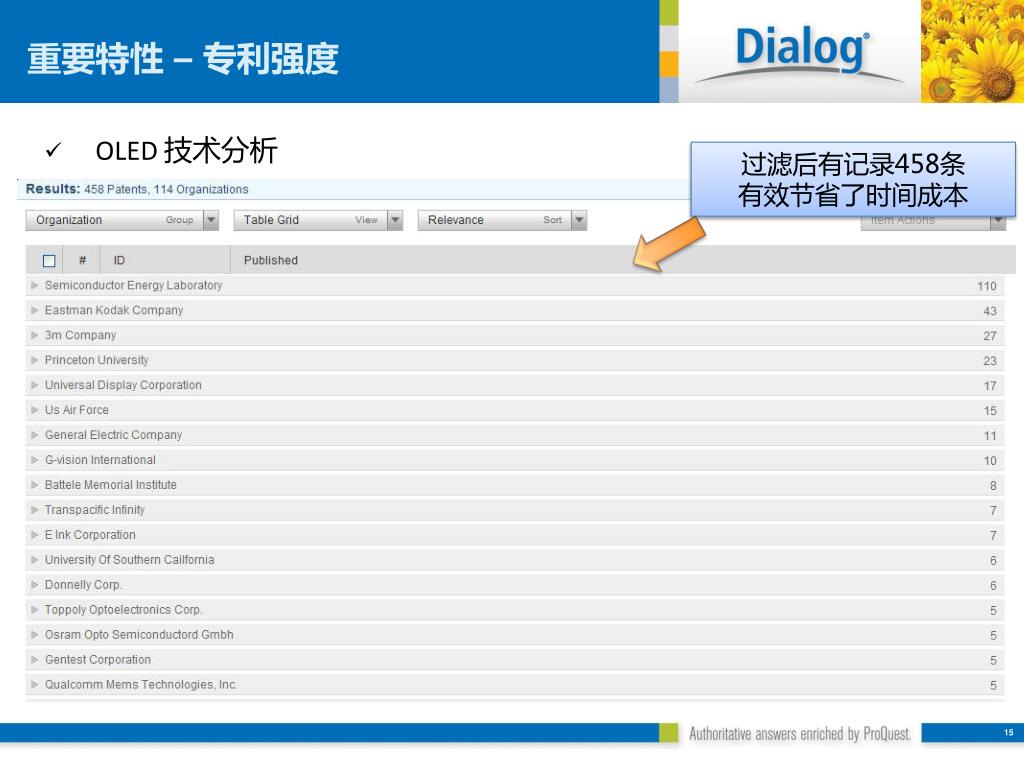Click count 23 in Princeton University row
1024x768 pixels.
coord(990,360)
